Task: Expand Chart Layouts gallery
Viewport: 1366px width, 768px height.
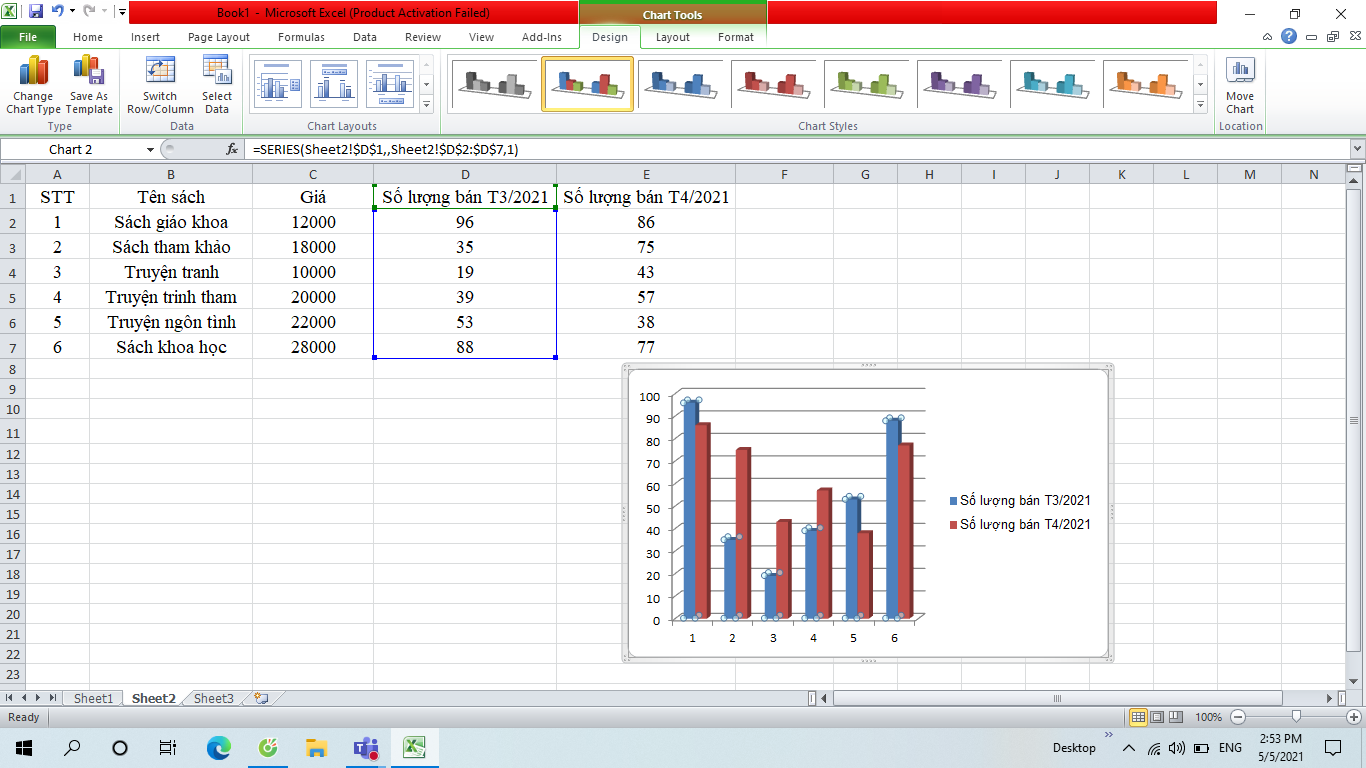Action: point(426,104)
